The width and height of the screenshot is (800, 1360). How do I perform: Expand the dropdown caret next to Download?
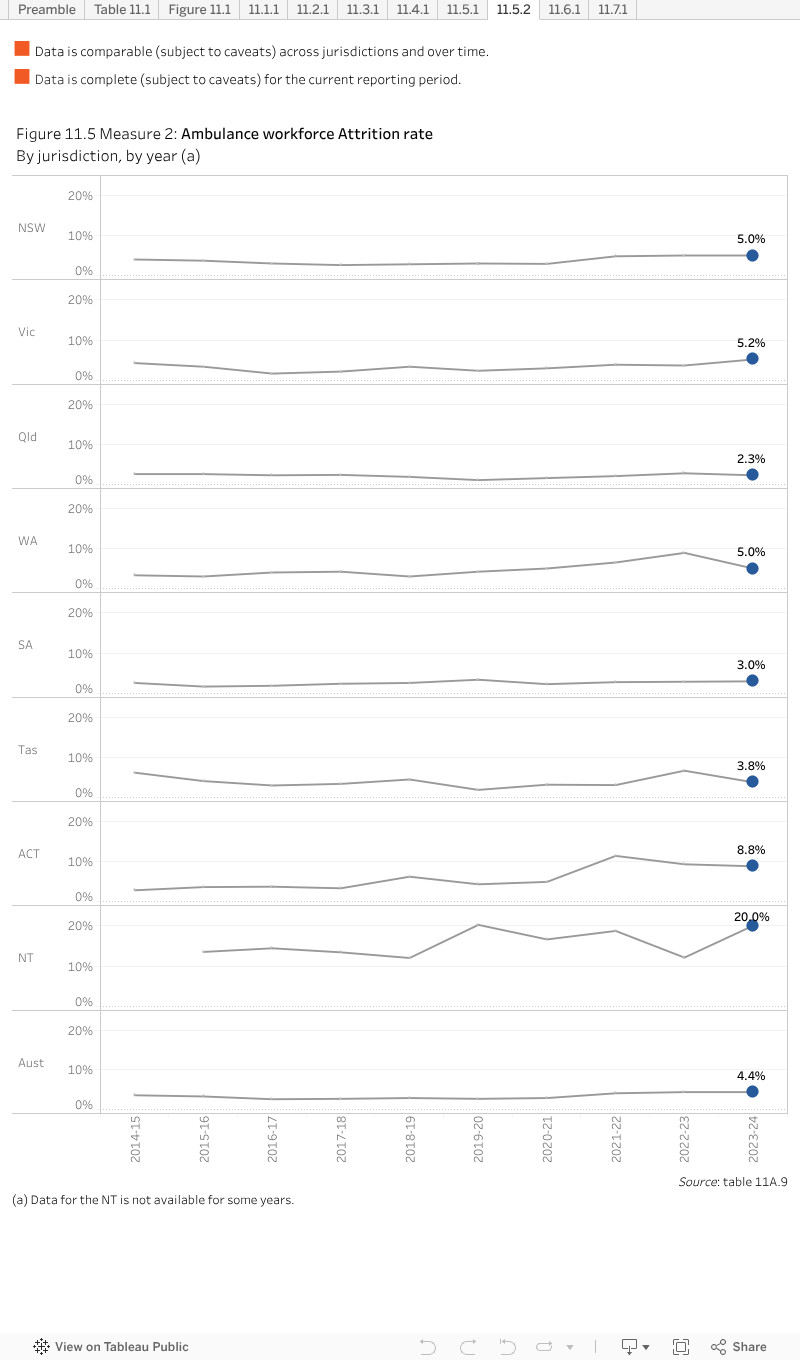[646, 1346]
